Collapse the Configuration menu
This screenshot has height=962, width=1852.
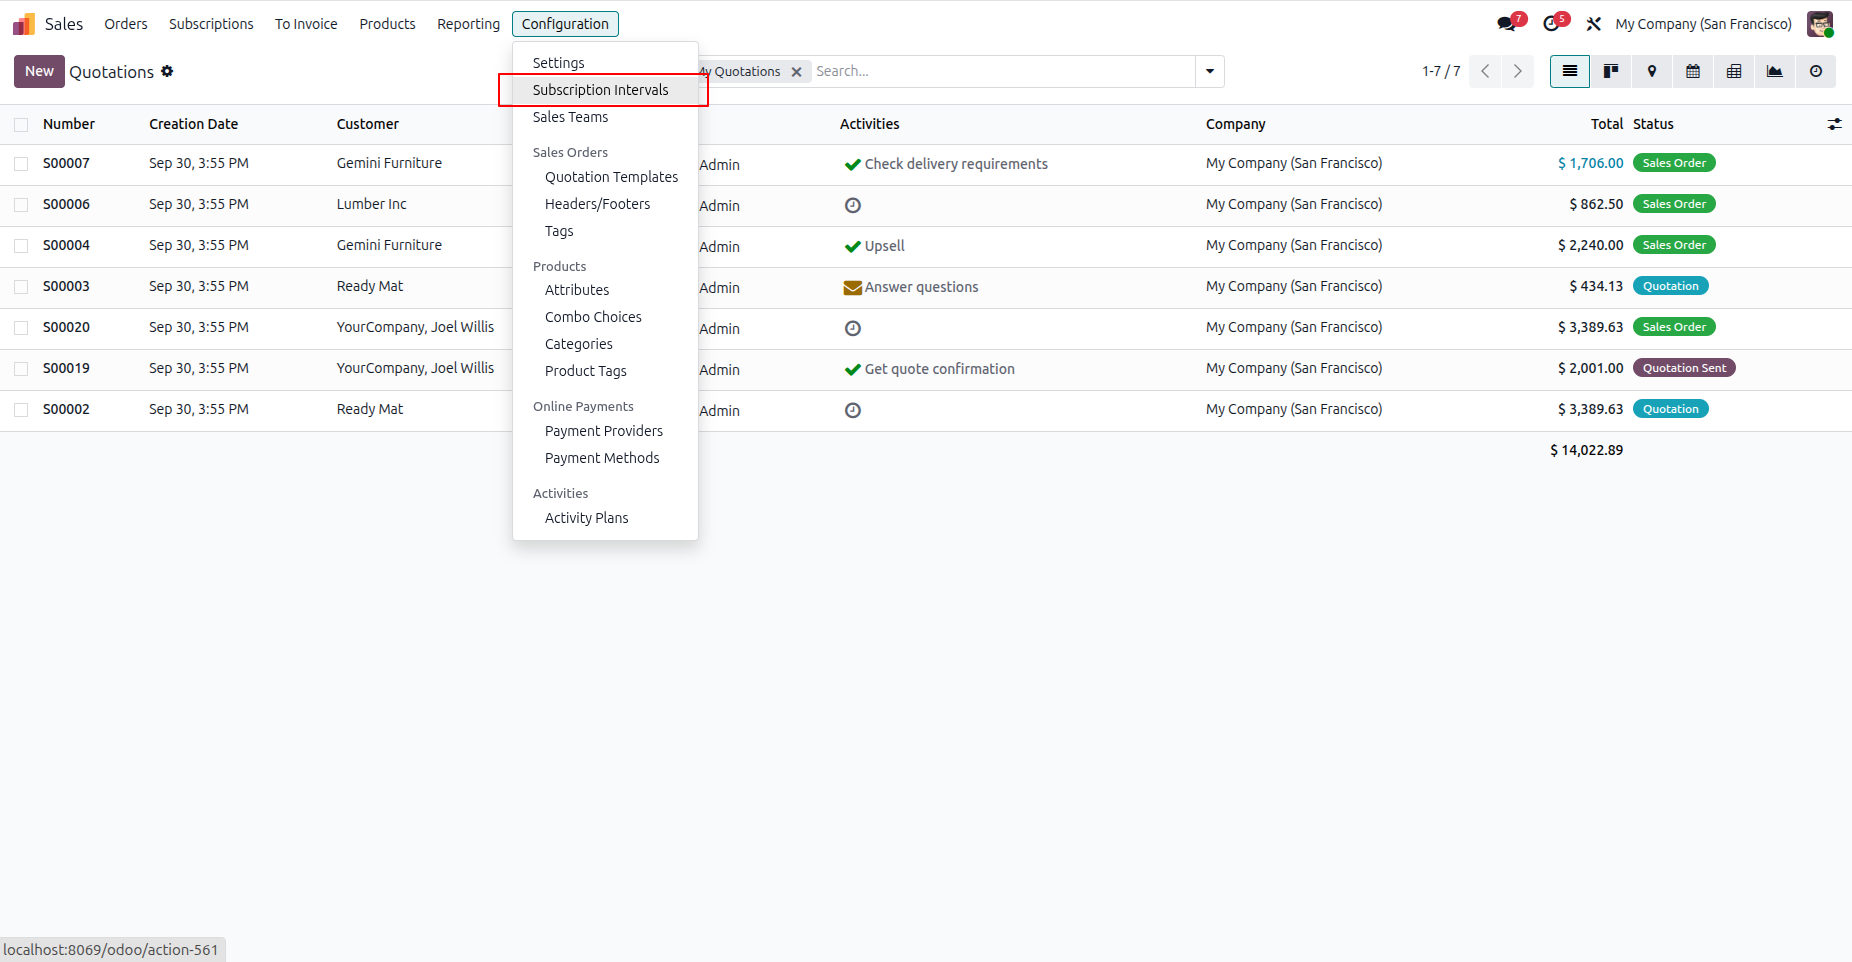tap(565, 24)
